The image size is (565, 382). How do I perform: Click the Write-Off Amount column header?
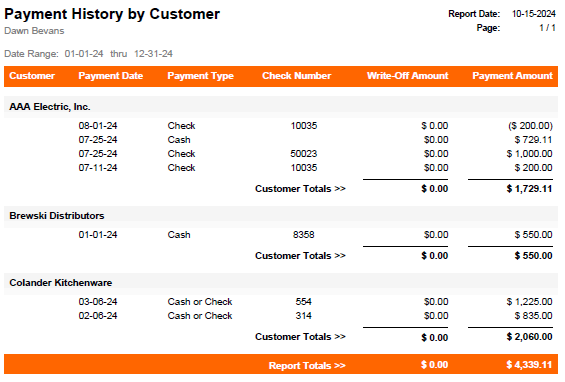(x=408, y=76)
